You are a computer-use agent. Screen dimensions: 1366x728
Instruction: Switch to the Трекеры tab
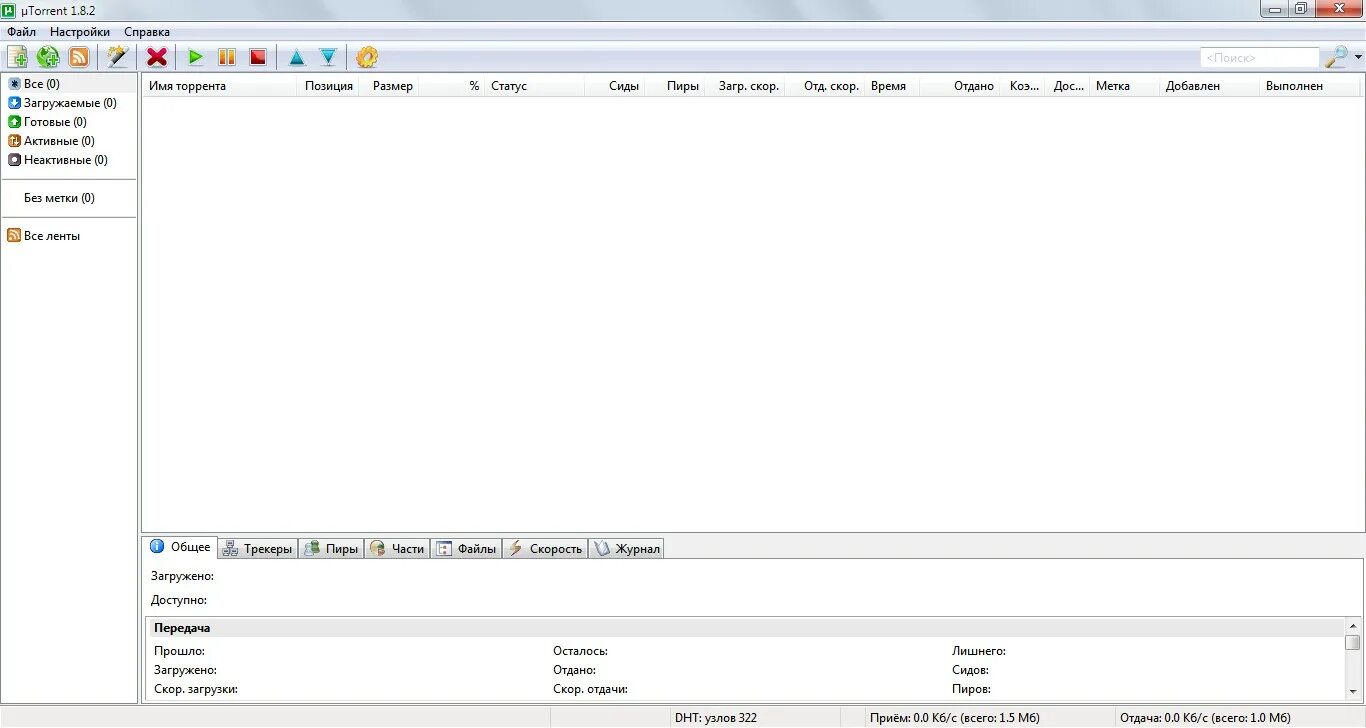click(258, 549)
